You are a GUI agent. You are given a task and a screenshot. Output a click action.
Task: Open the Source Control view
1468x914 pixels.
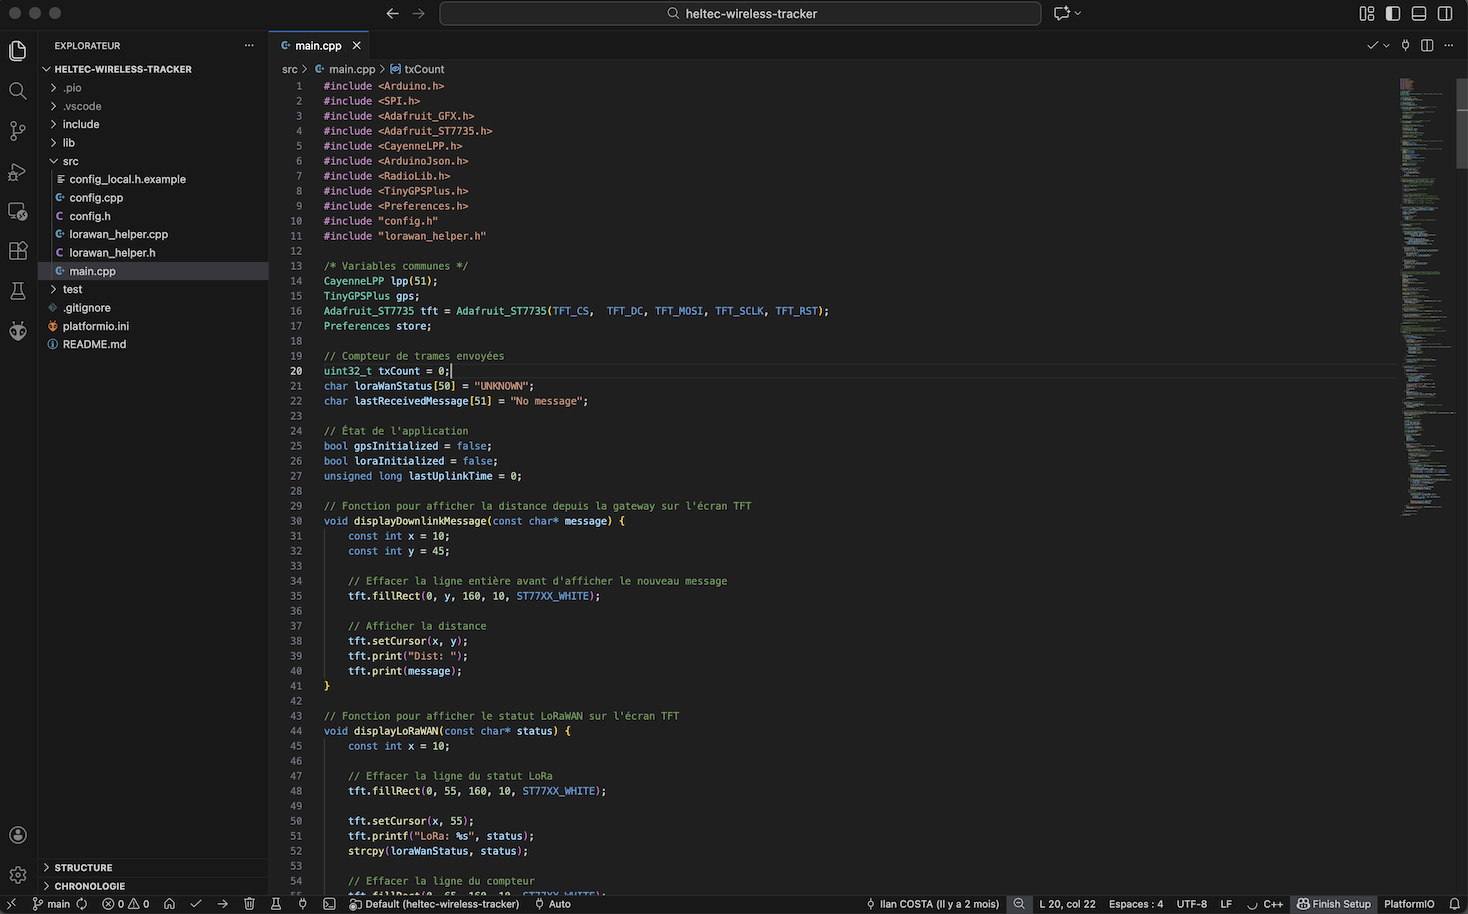pyautogui.click(x=18, y=131)
